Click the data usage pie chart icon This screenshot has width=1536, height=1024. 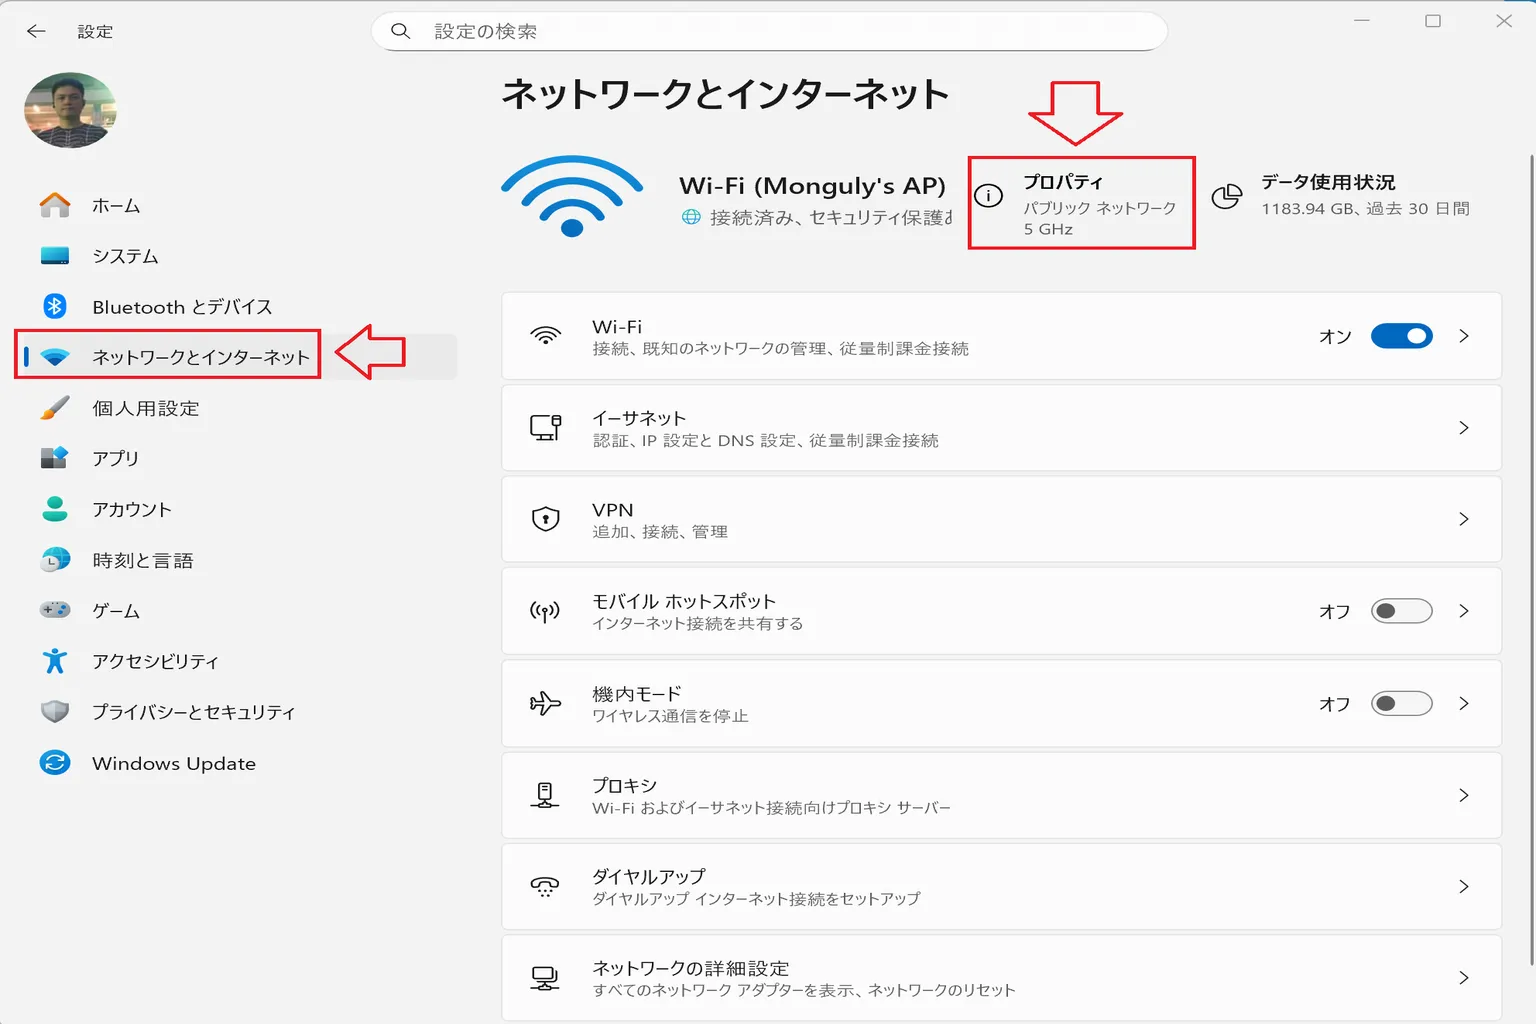(1227, 196)
